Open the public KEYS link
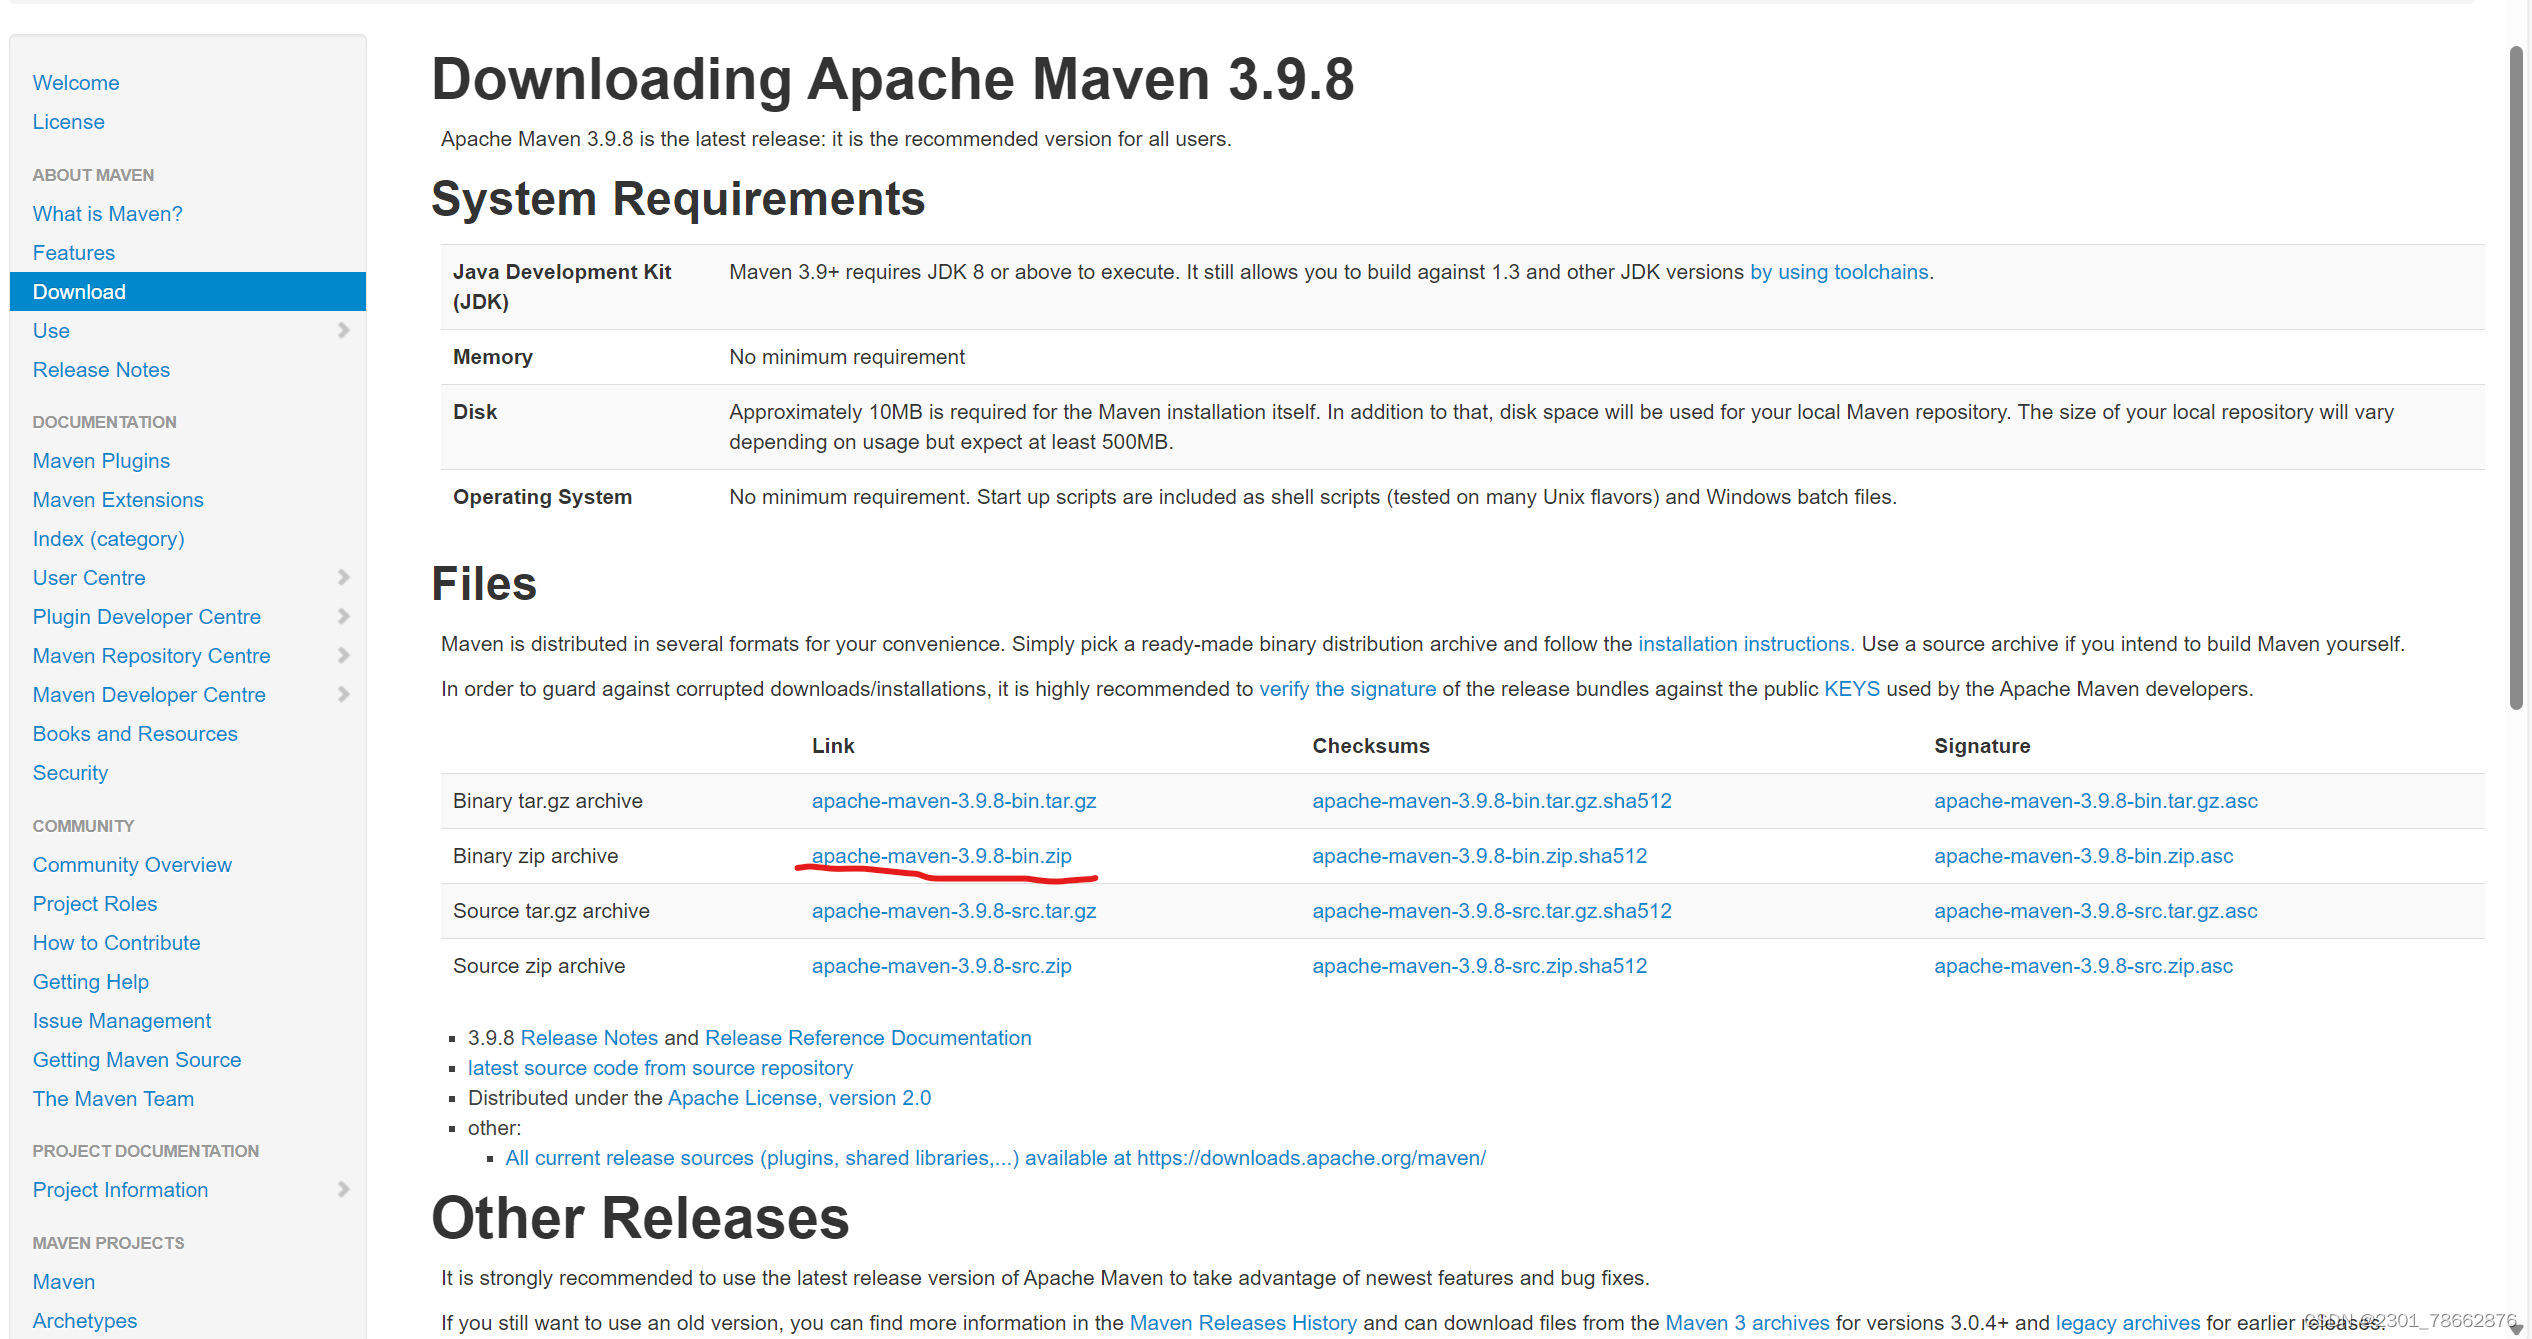2532x1339 pixels. (1852, 689)
